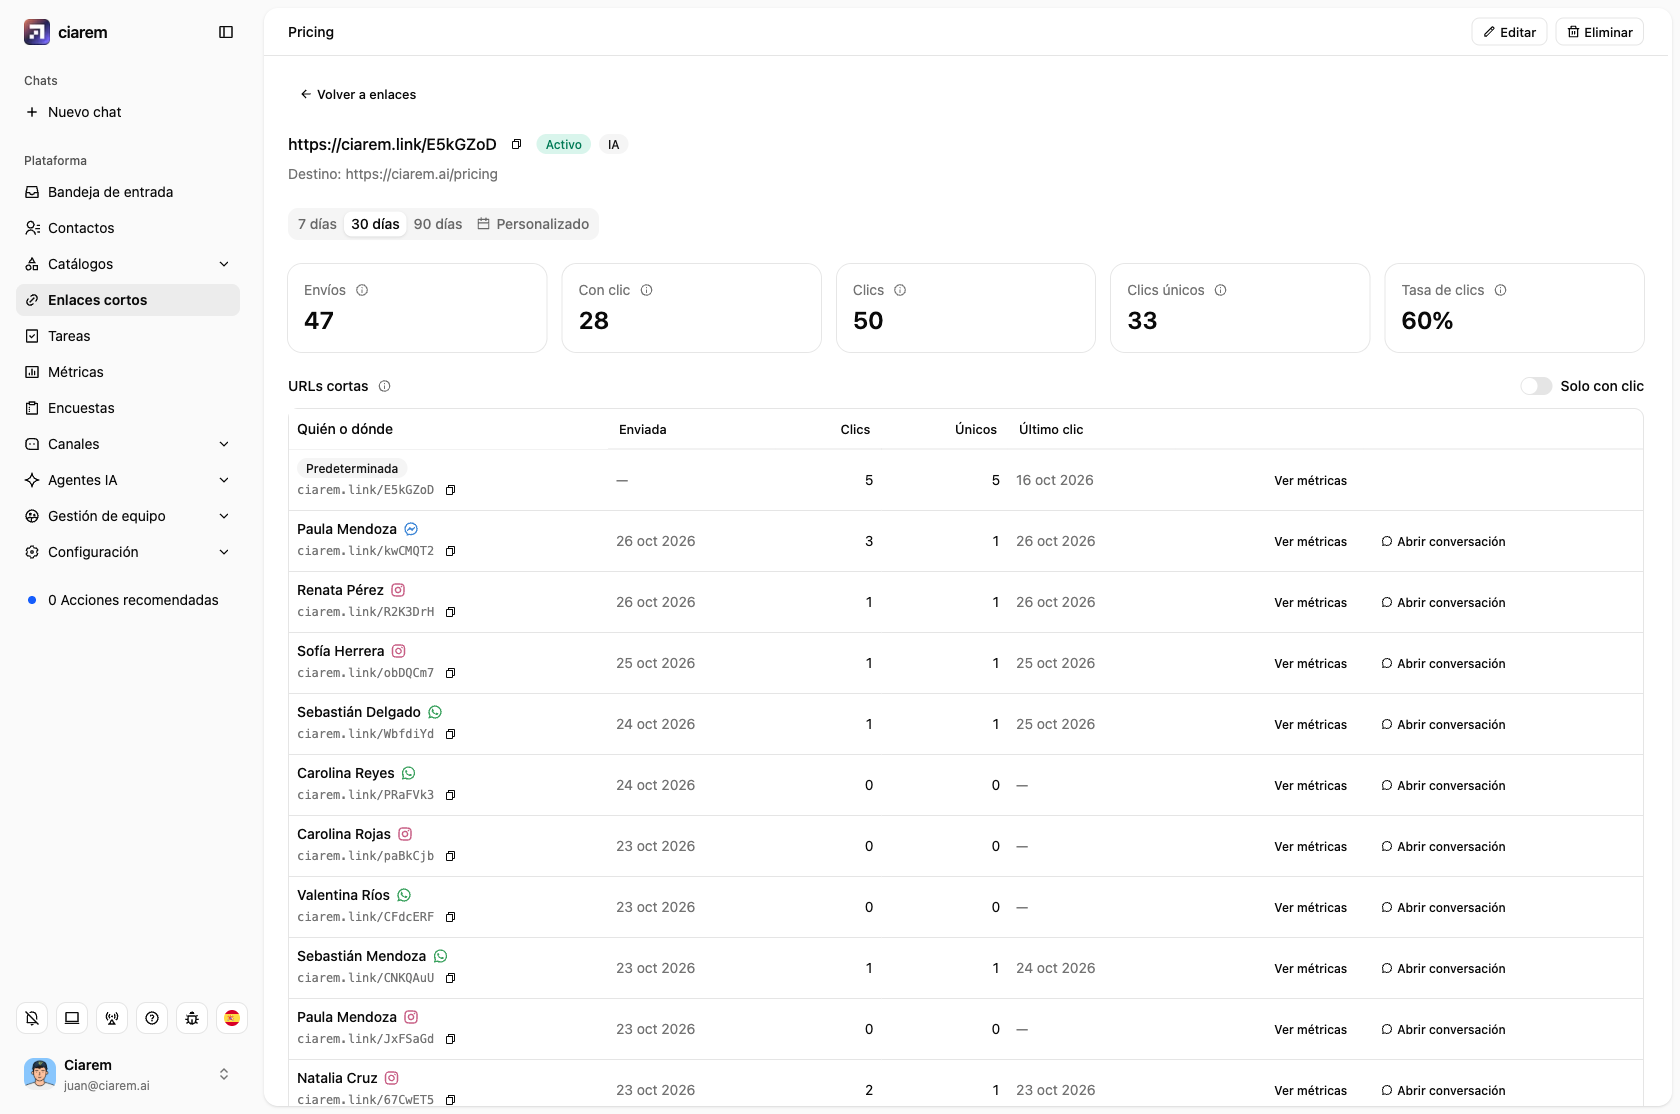Open URLs cortas info icon
This screenshot has width=1680, height=1114.
(x=385, y=386)
